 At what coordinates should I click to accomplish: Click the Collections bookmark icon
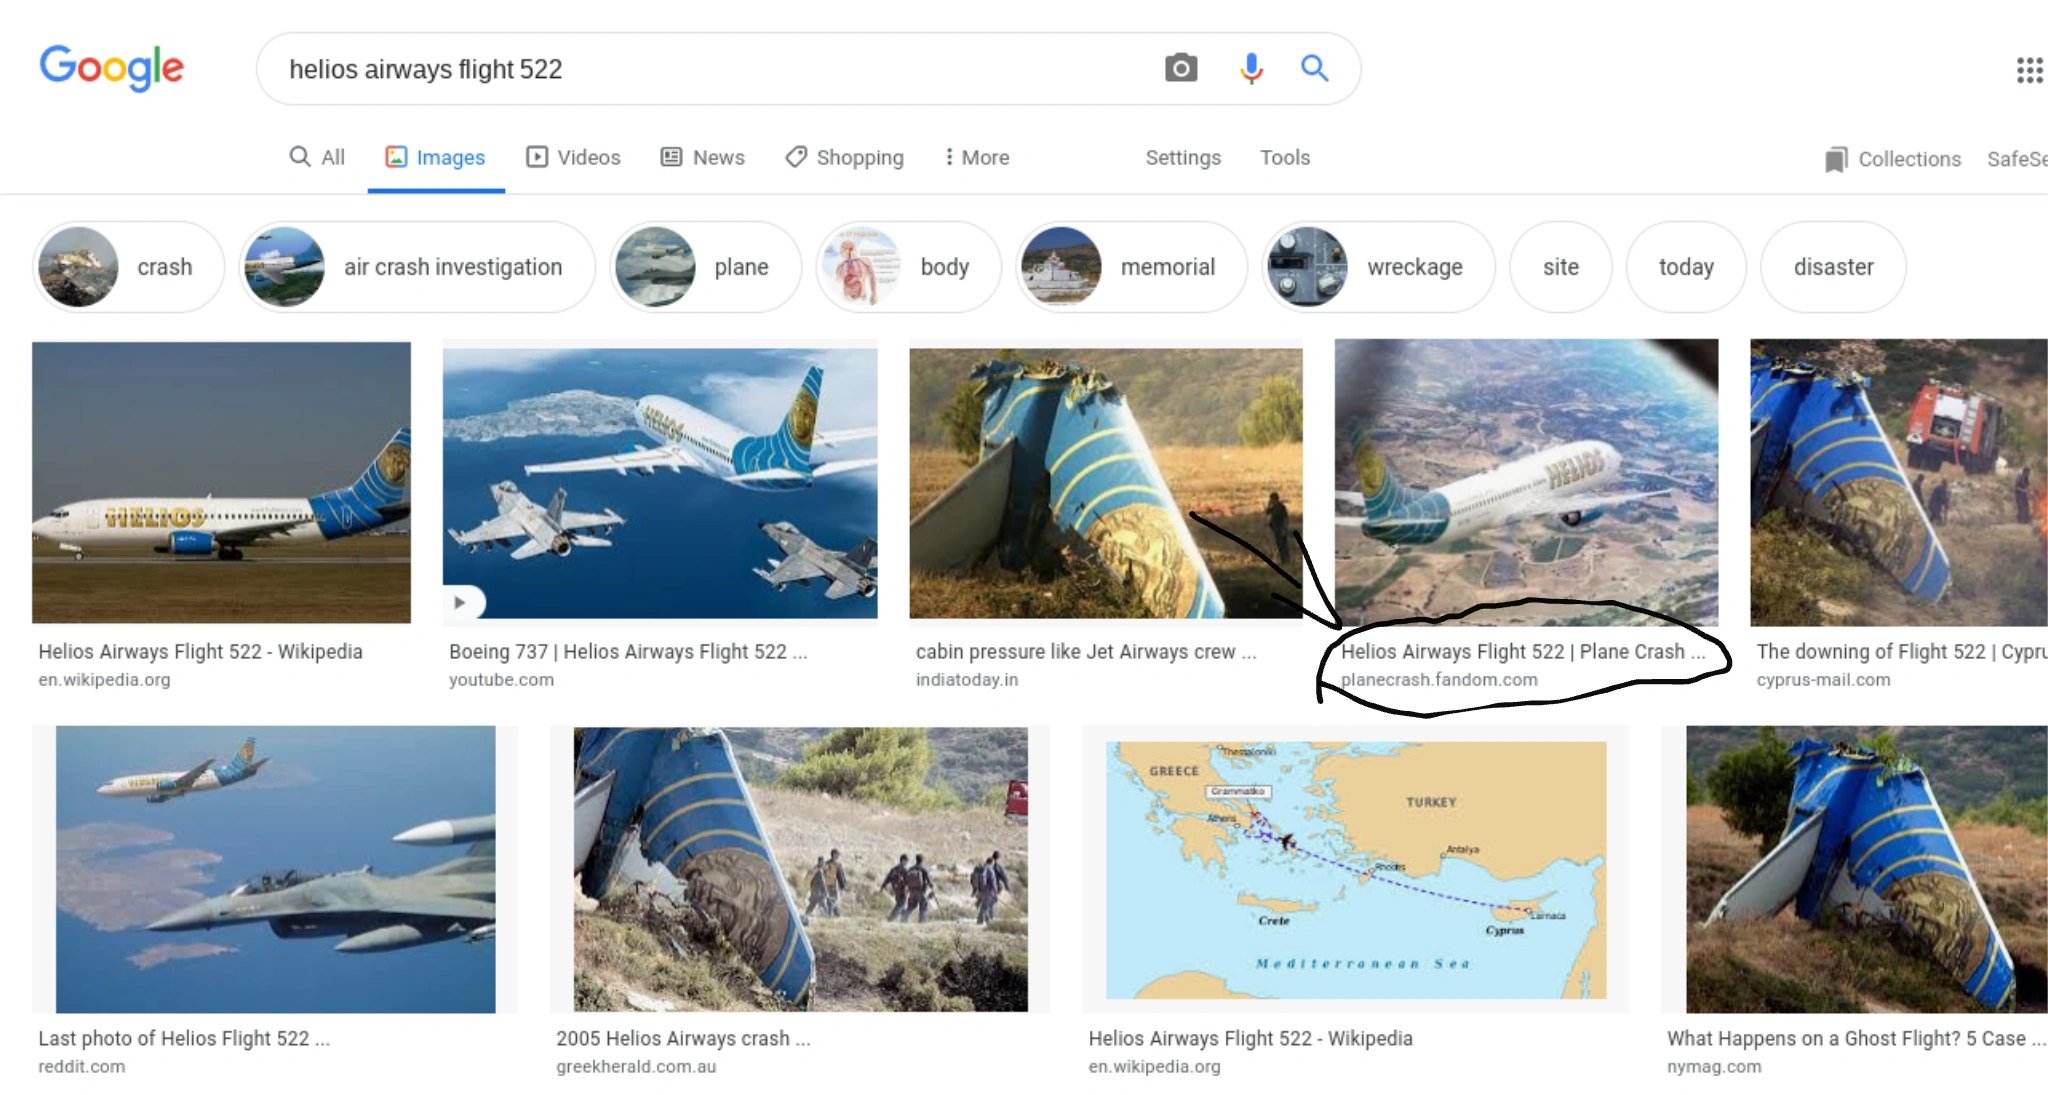[1835, 159]
